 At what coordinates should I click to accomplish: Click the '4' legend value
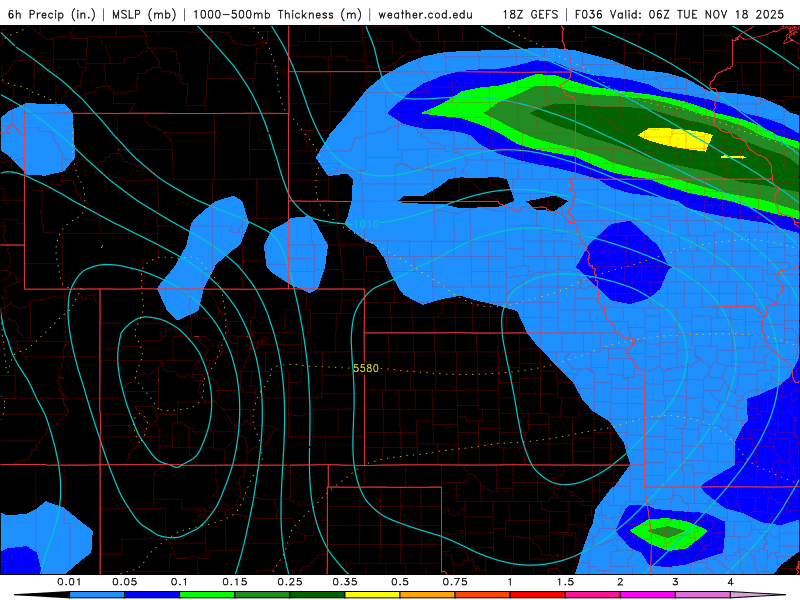[x=731, y=582]
